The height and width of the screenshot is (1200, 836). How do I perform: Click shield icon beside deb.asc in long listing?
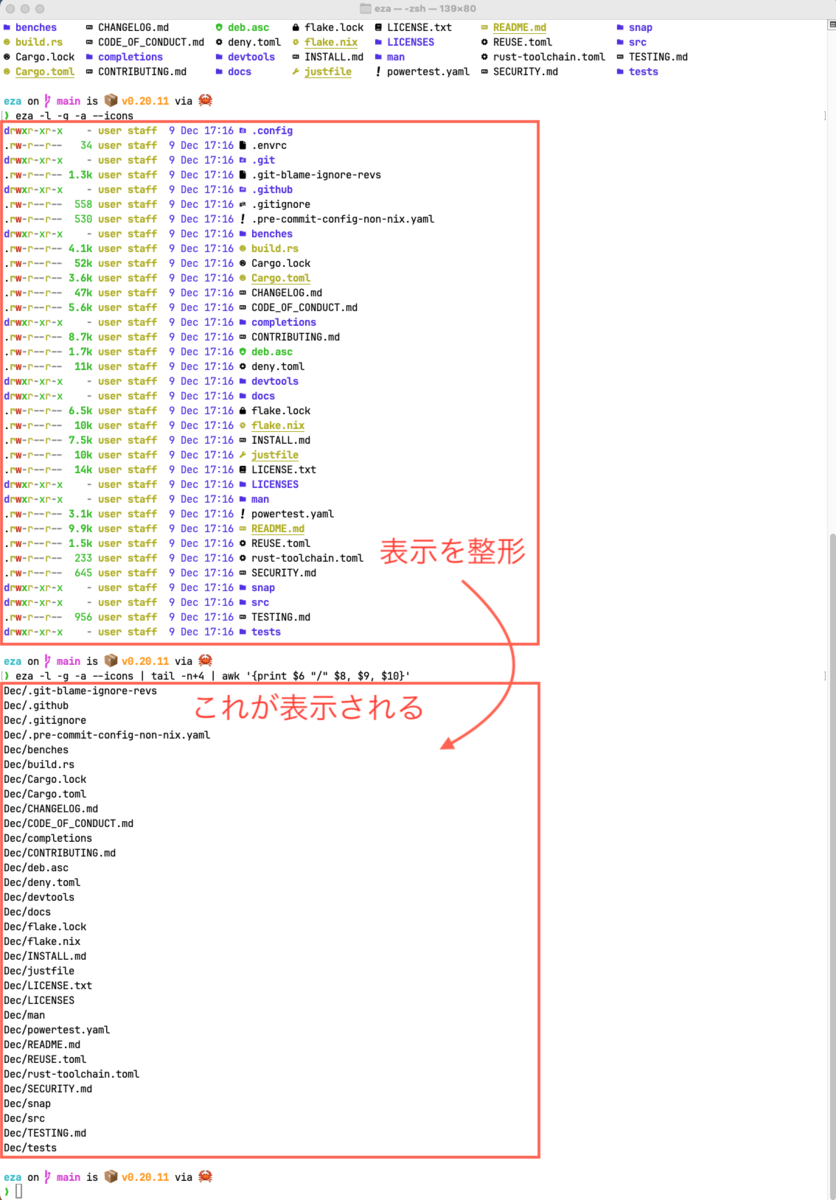pos(243,352)
